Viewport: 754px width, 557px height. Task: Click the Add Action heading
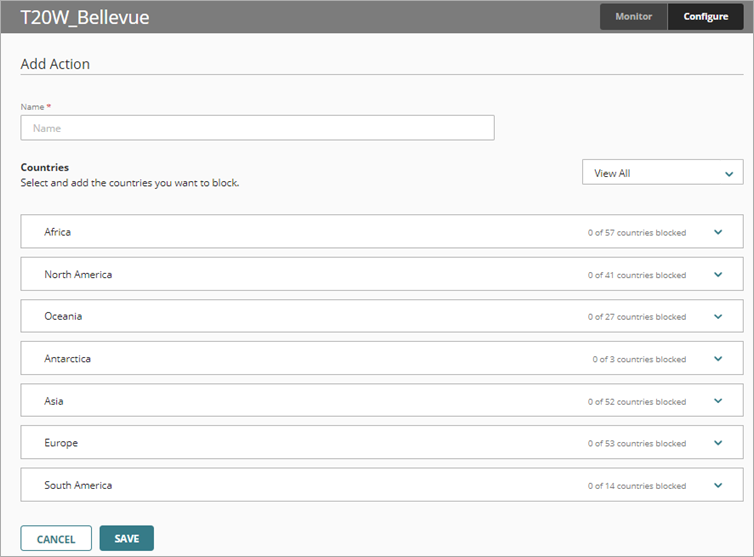click(55, 64)
